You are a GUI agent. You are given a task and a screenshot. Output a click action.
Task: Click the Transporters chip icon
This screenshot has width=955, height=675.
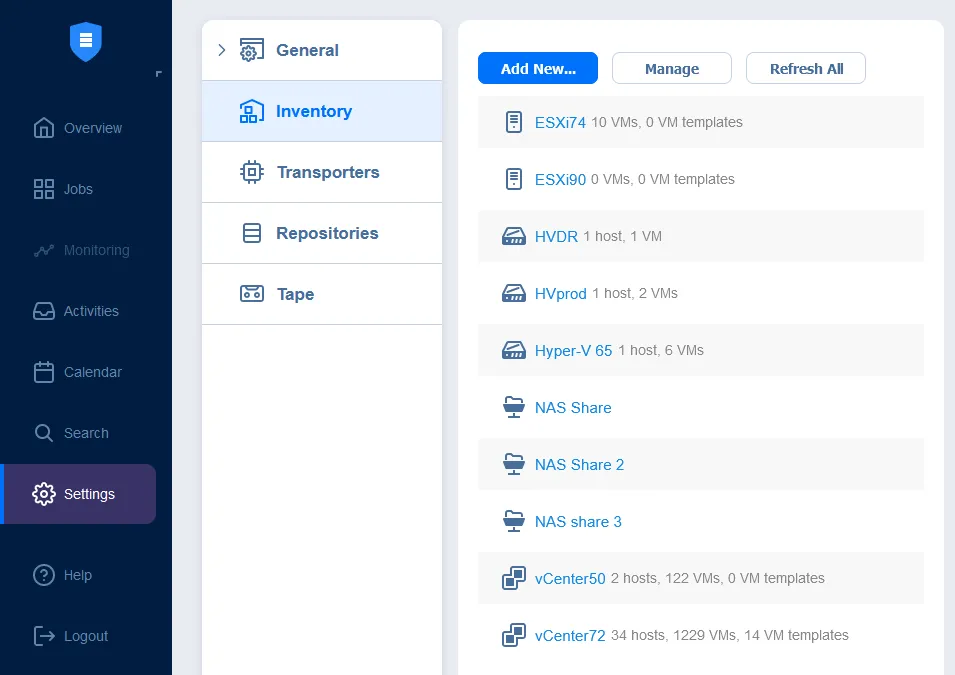point(252,172)
